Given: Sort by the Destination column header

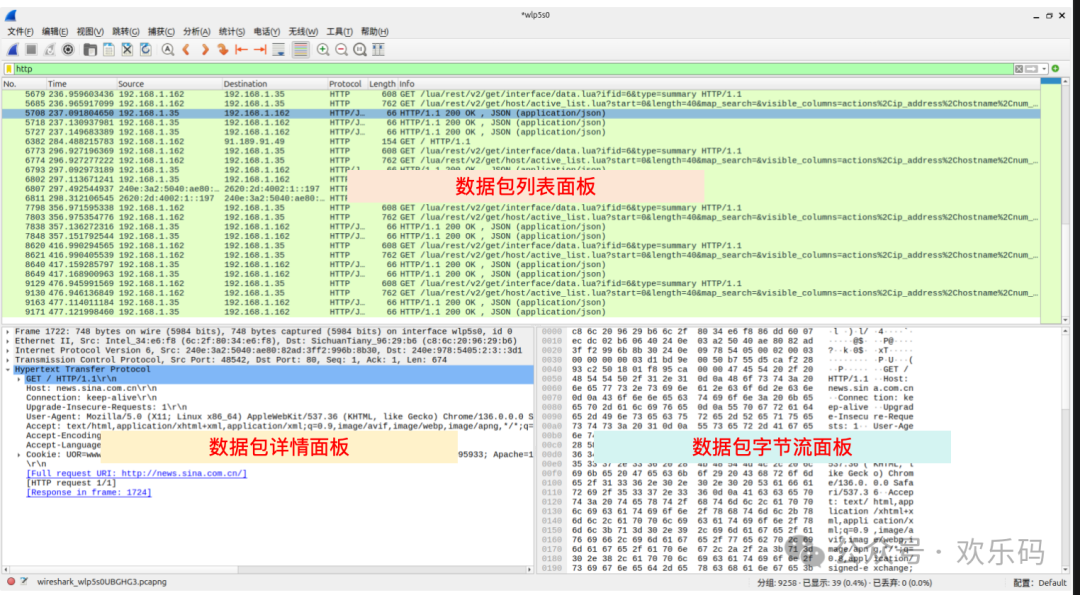Looking at the screenshot, I should pos(274,84).
